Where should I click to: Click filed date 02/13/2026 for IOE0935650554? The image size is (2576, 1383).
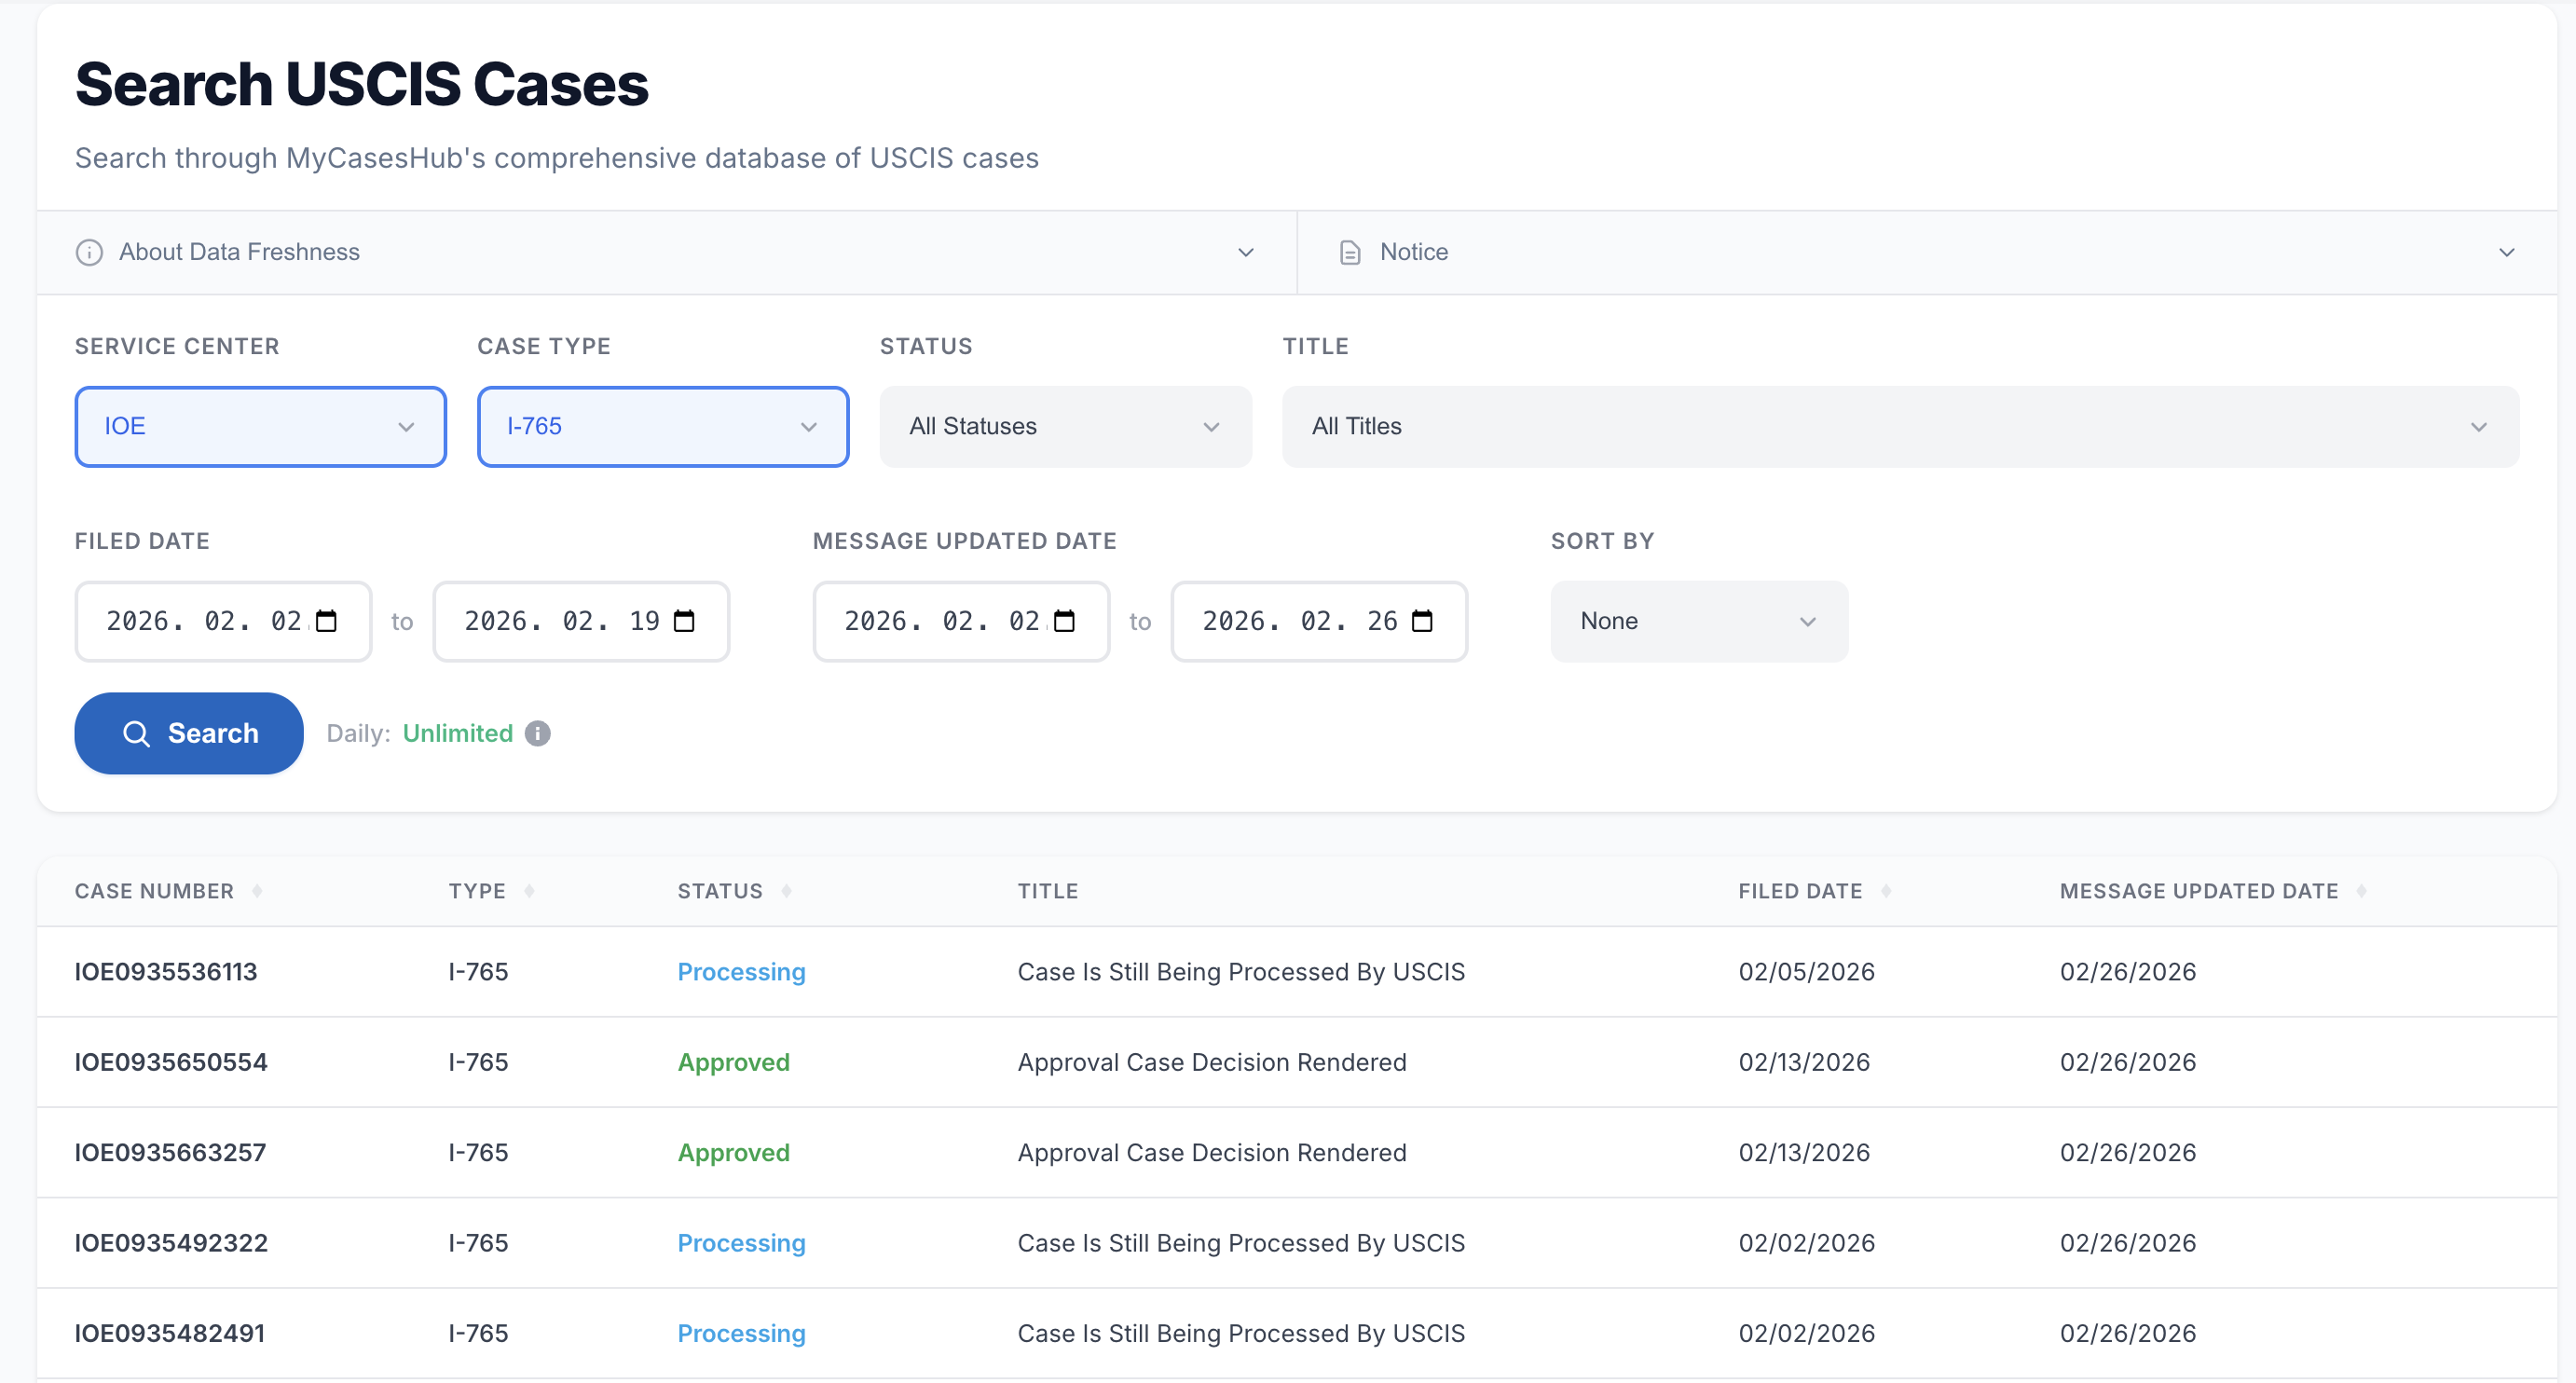click(1804, 1061)
